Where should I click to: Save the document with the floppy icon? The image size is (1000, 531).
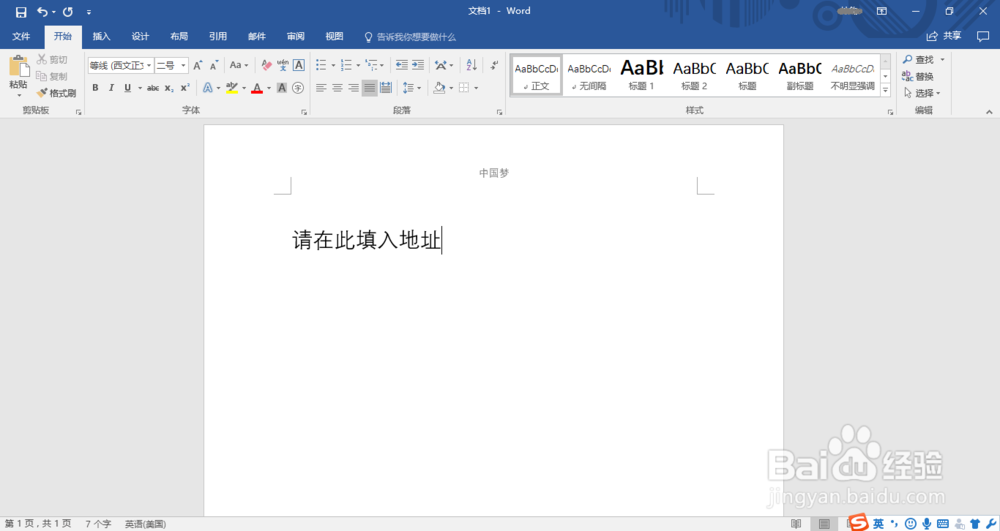click(21, 11)
